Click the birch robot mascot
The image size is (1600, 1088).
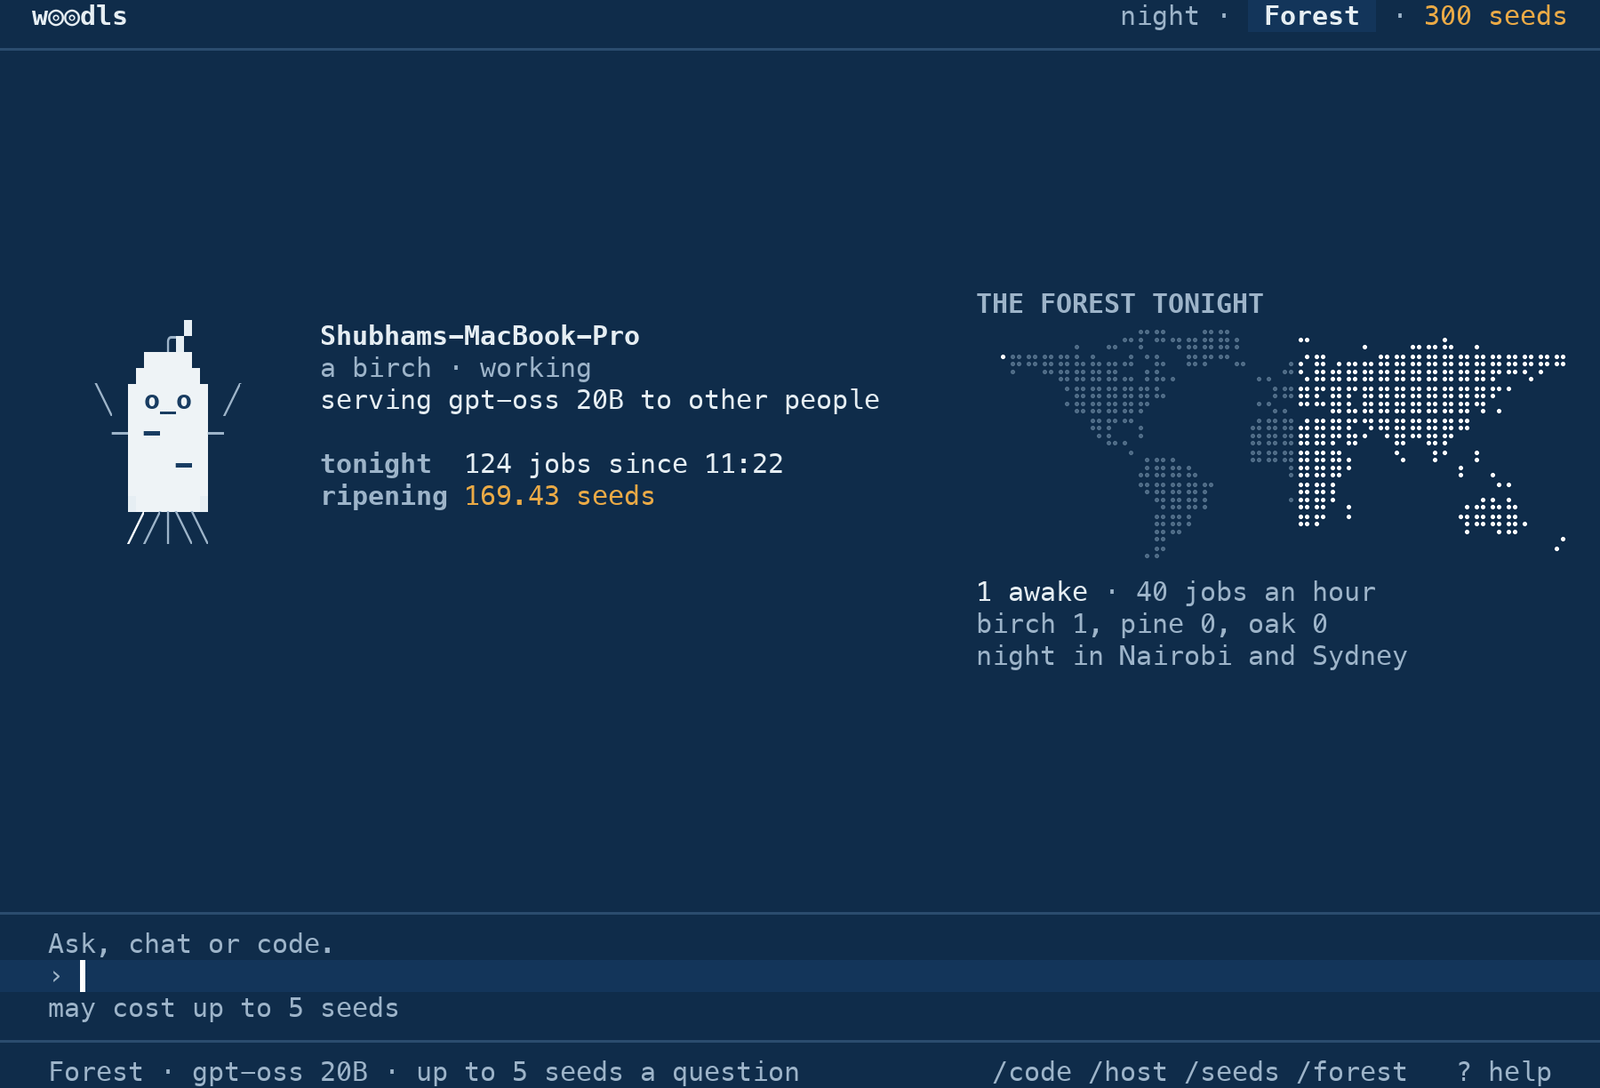click(168, 432)
